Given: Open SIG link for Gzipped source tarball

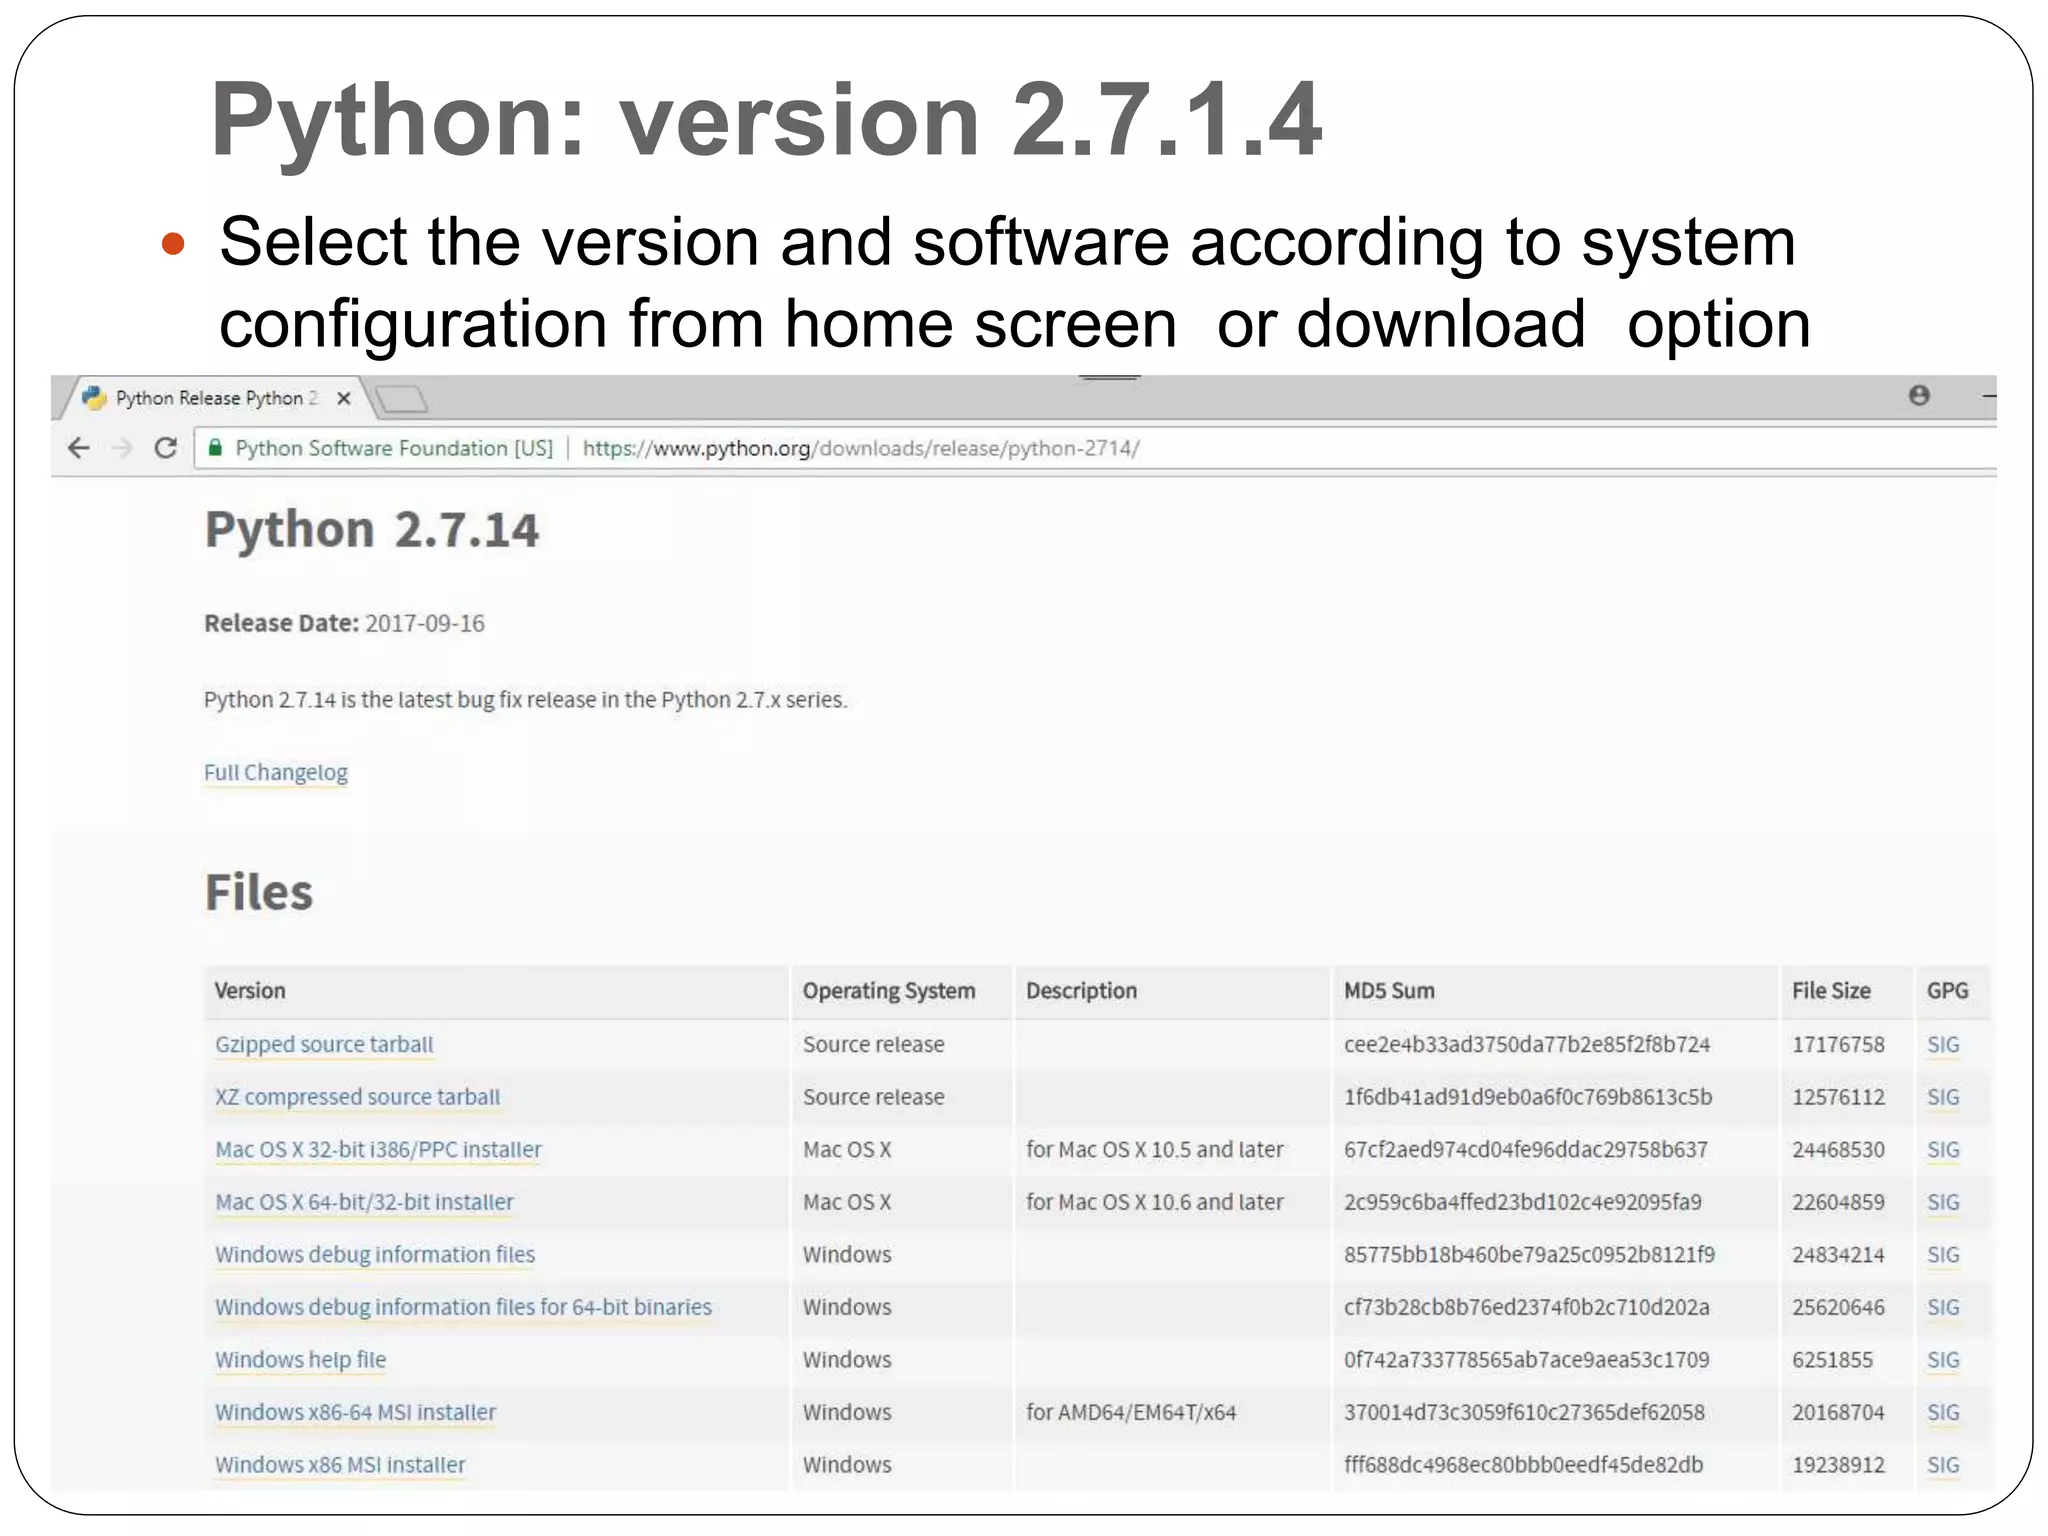Looking at the screenshot, I should [x=1943, y=1044].
